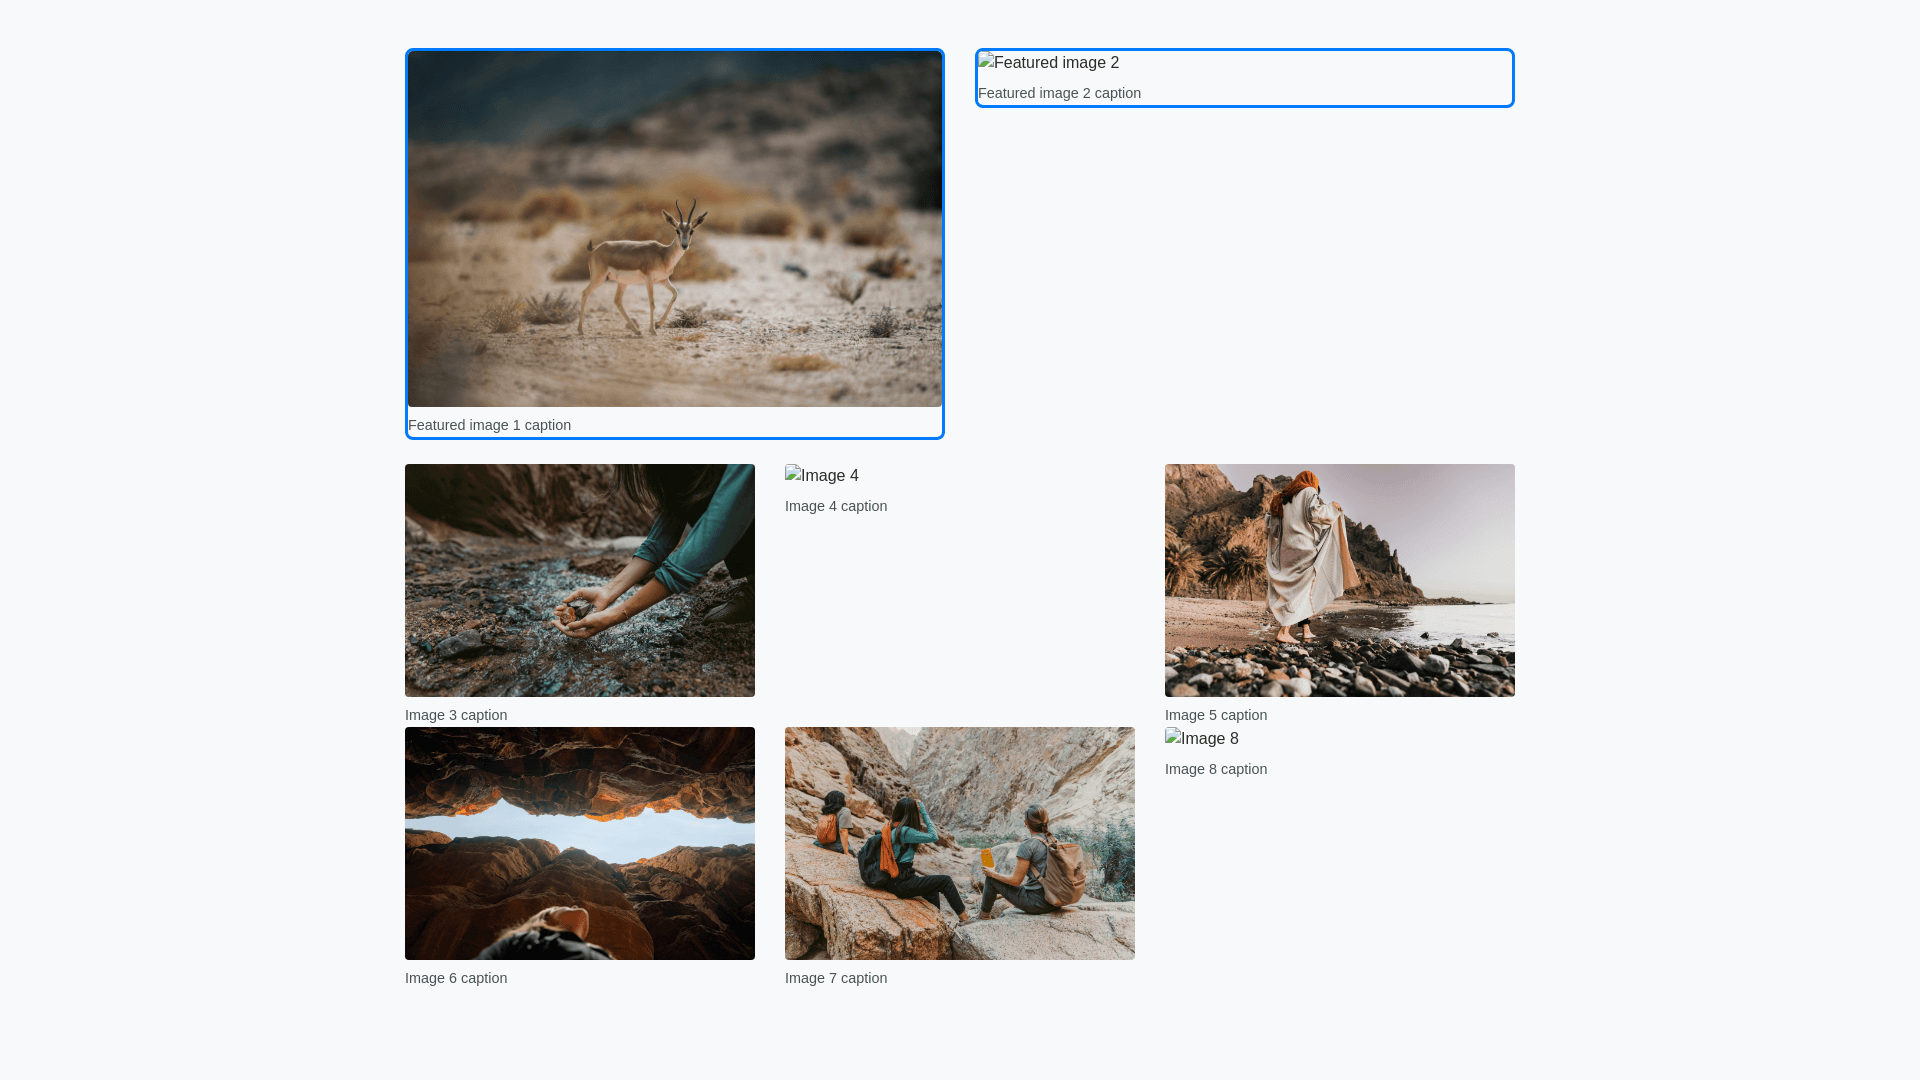Click the Image 3 caption text
The image size is (1920, 1080).
click(x=456, y=715)
